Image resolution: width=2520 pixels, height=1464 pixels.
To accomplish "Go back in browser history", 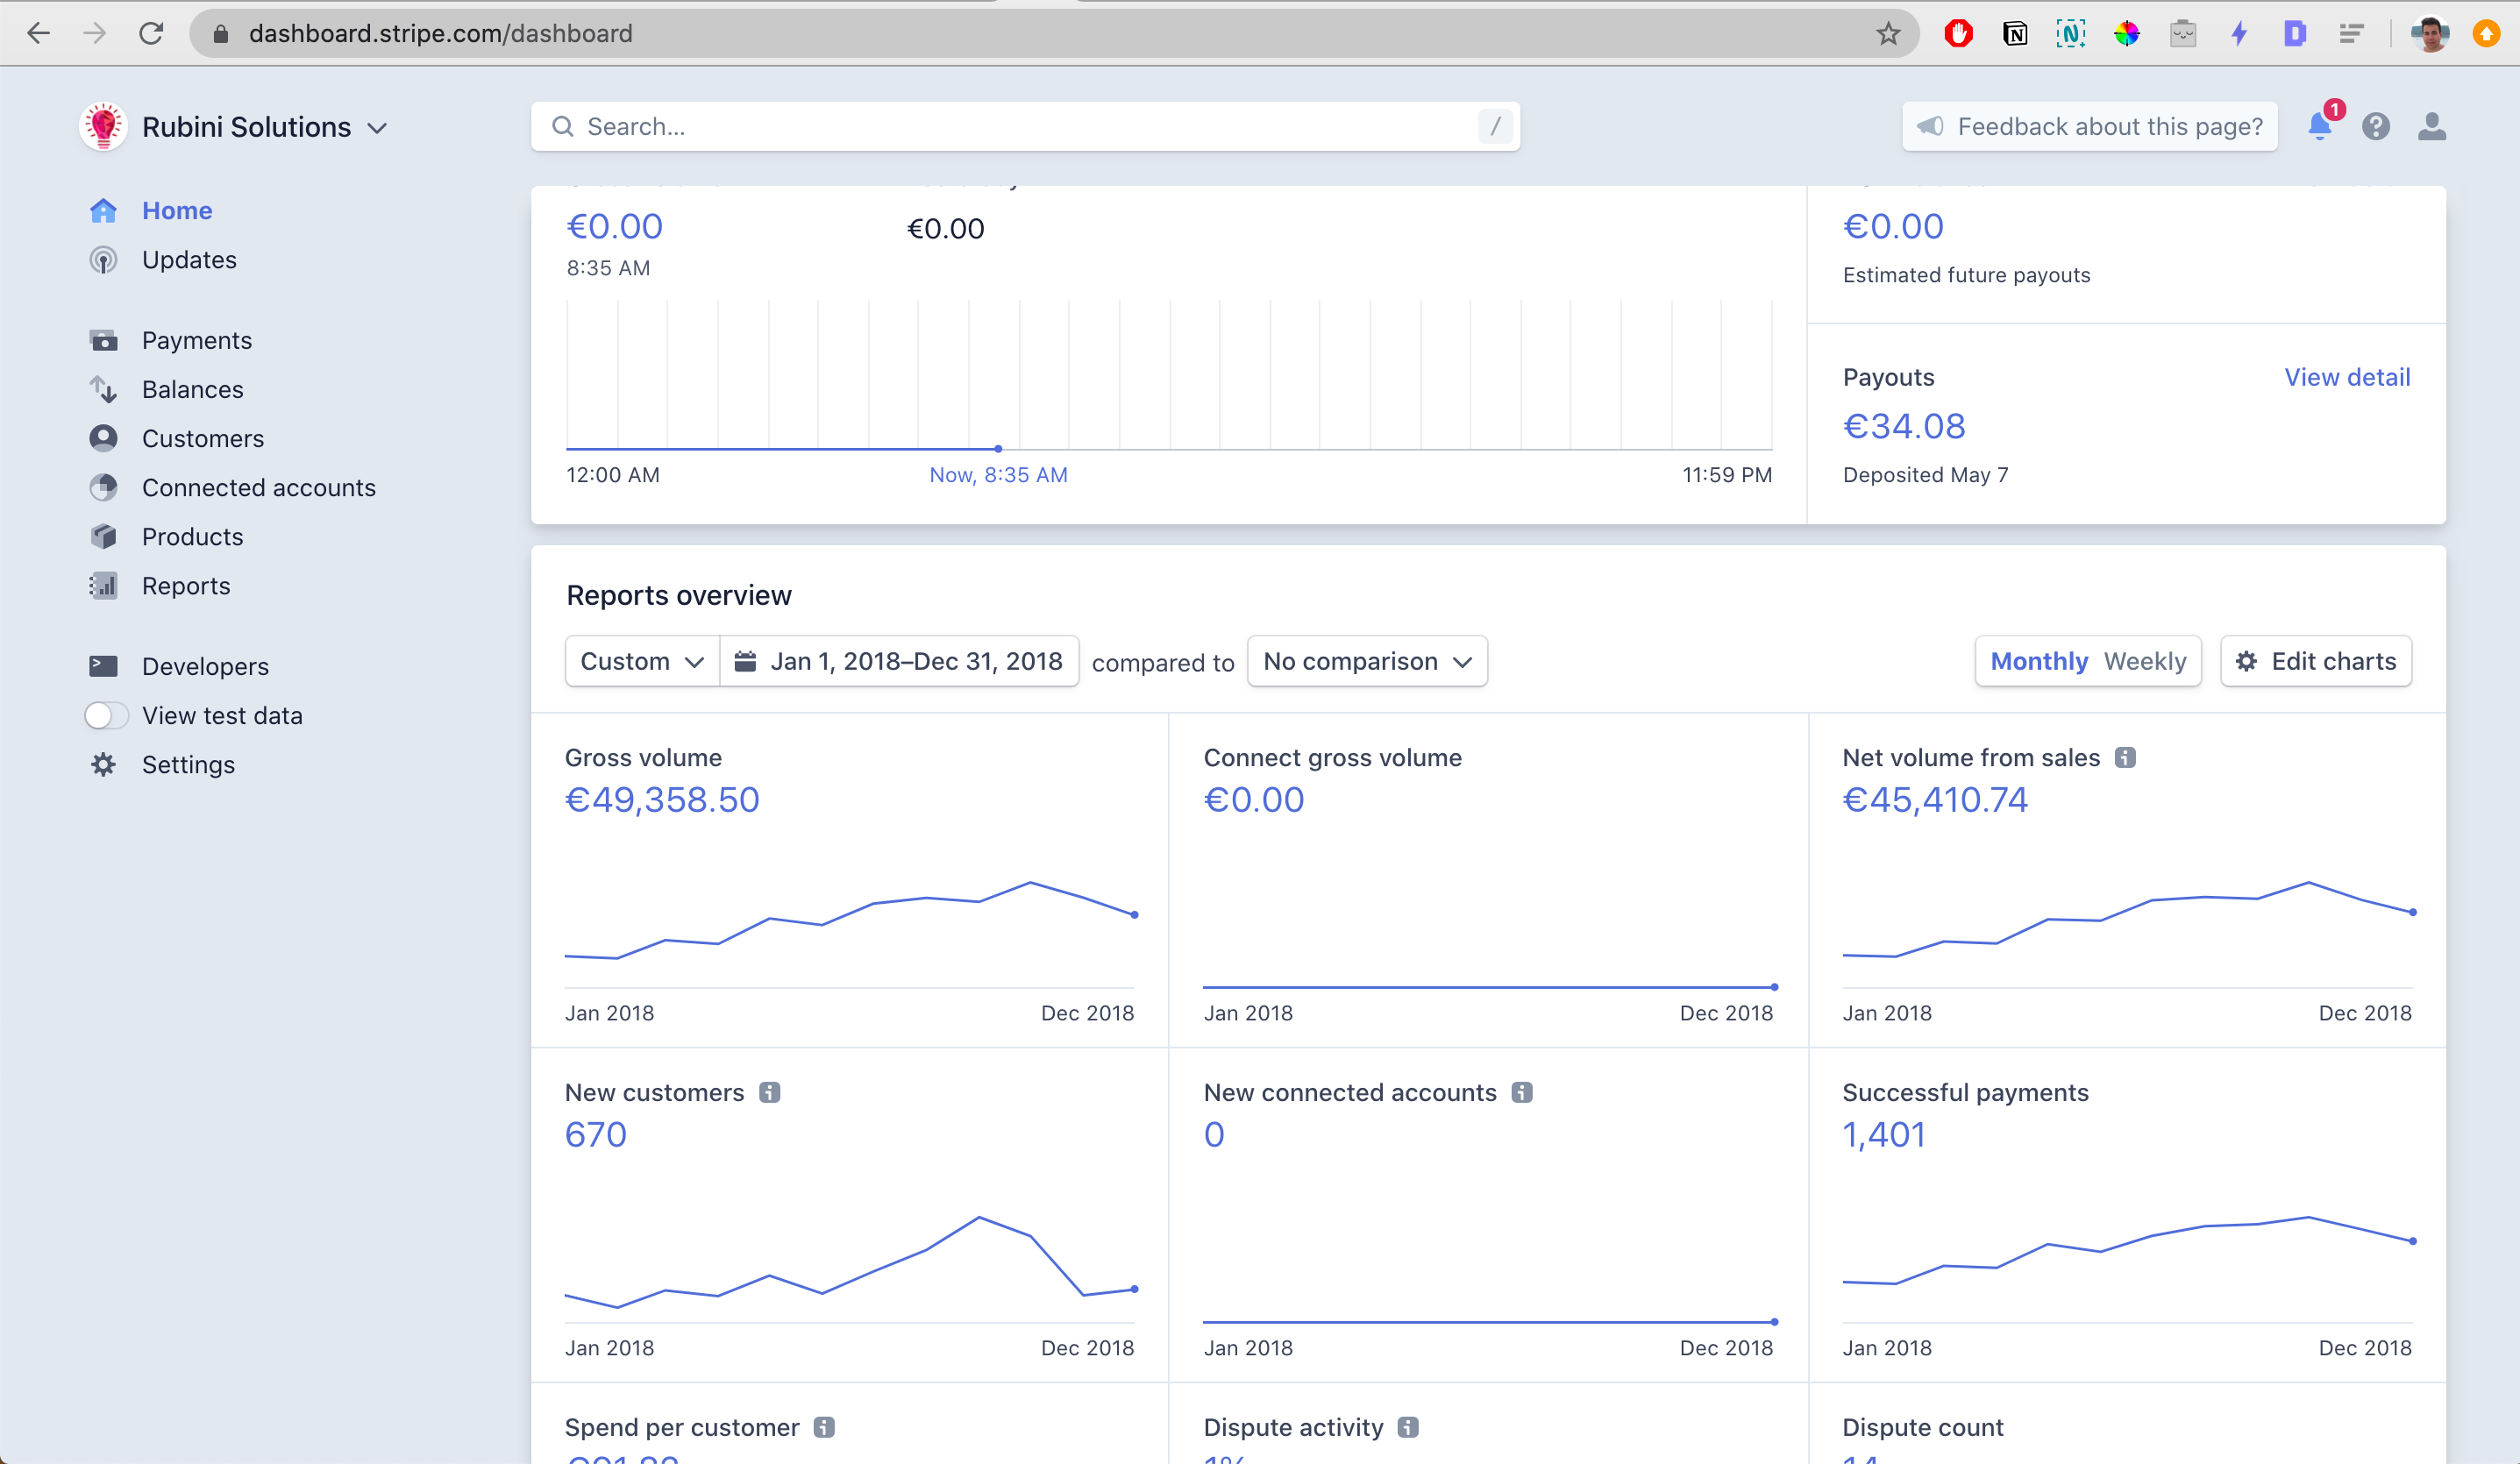I will [x=39, y=34].
